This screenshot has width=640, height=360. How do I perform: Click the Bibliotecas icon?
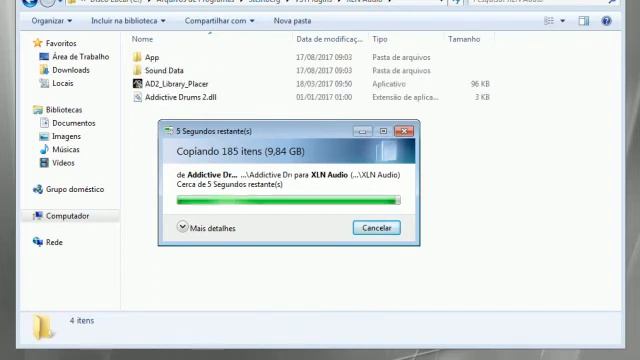(38, 109)
